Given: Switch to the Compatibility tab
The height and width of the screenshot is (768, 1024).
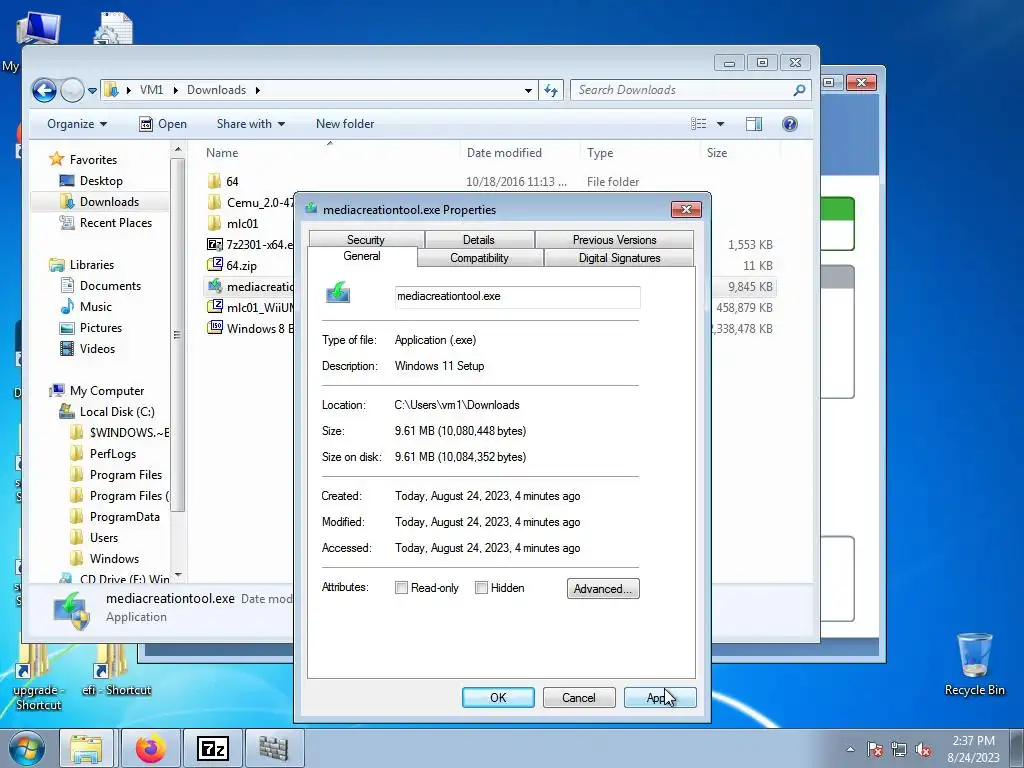Looking at the screenshot, I should (x=479, y=257).
